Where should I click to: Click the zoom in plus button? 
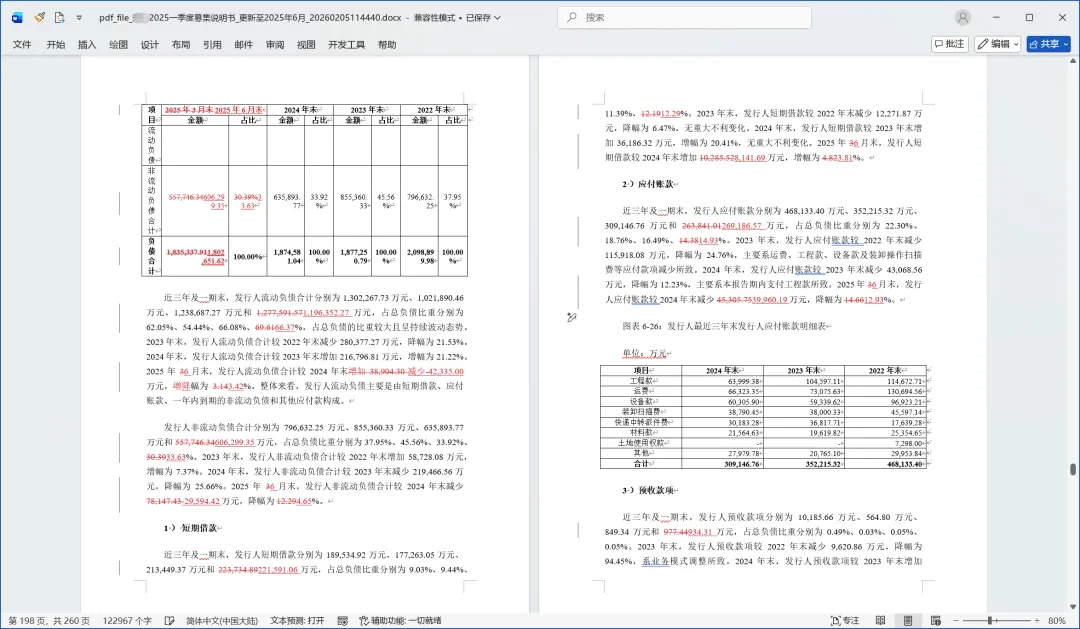pos(1037,621)
